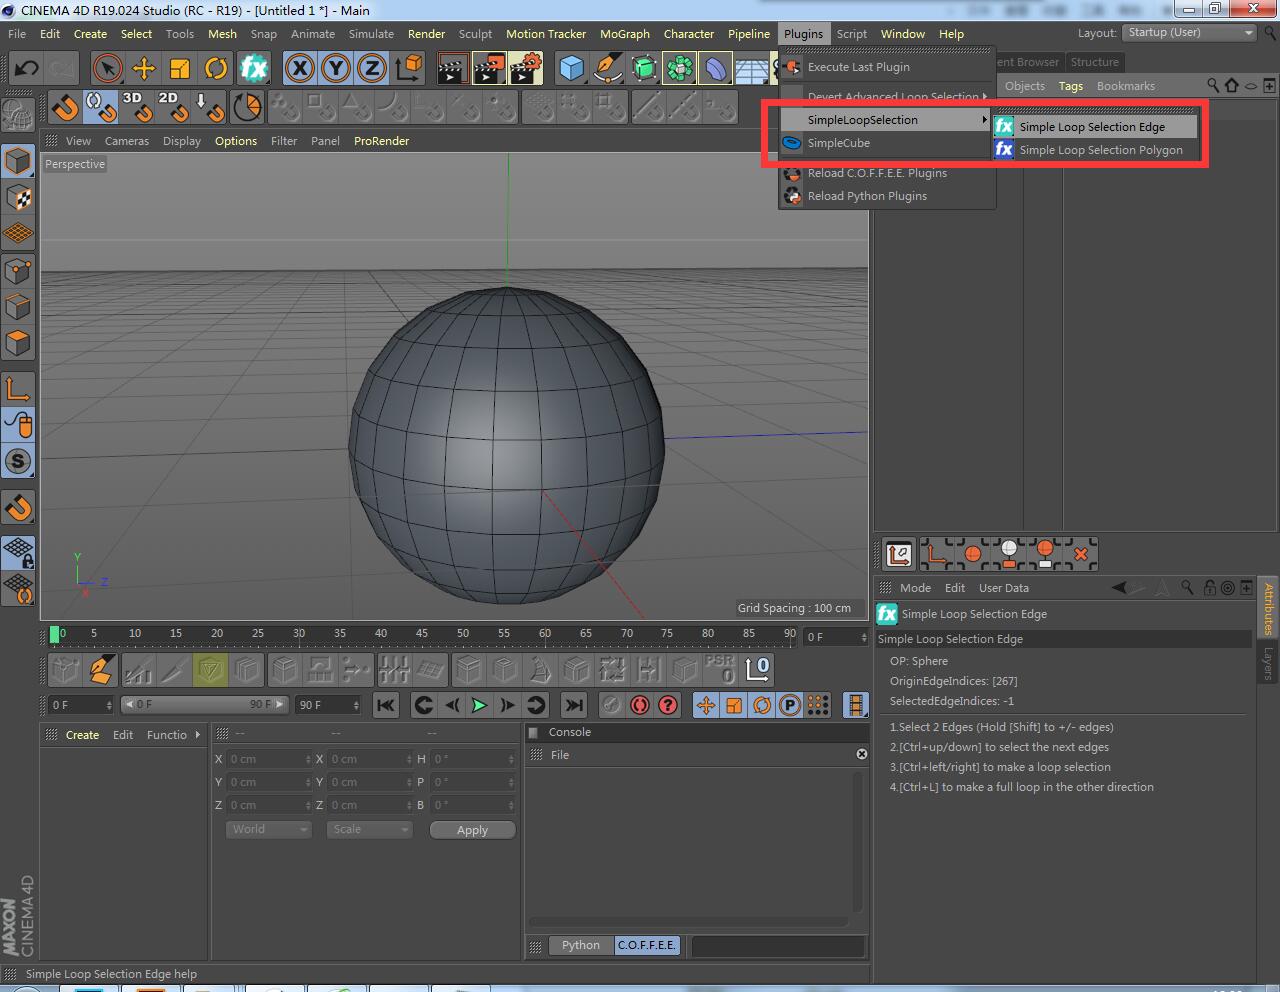Click the Undo arrow icon
This screenshot has width=1280, height=992.
[24, 67]
